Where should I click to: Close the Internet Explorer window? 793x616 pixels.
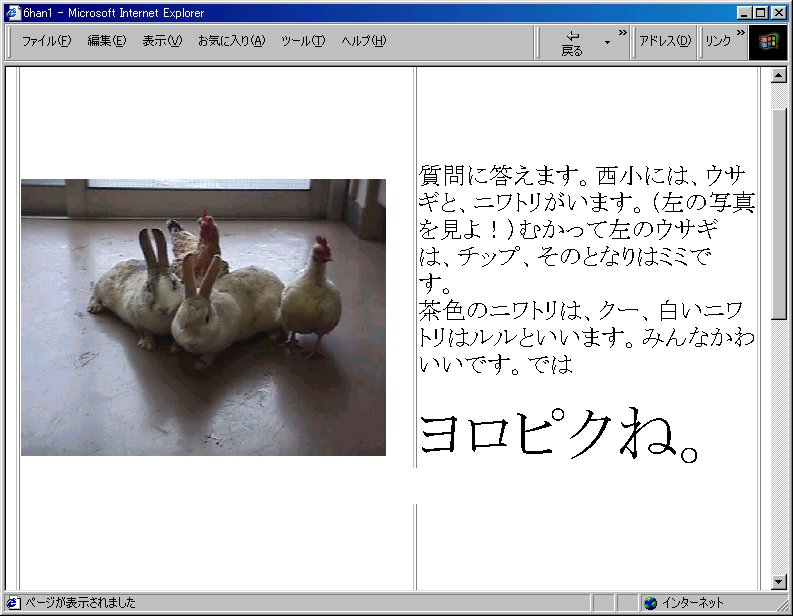[x=779, y=13]
